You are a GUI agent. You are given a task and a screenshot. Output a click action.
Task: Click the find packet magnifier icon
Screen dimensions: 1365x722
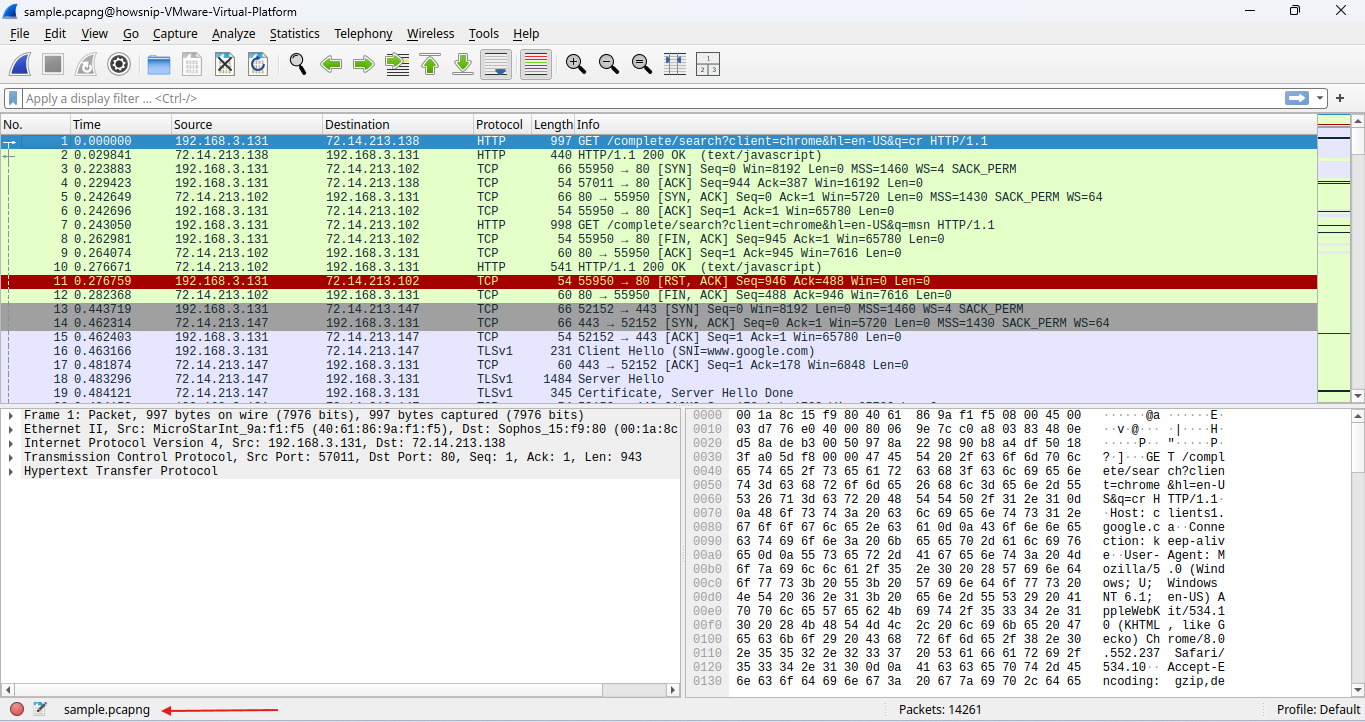tap(298, 64)
